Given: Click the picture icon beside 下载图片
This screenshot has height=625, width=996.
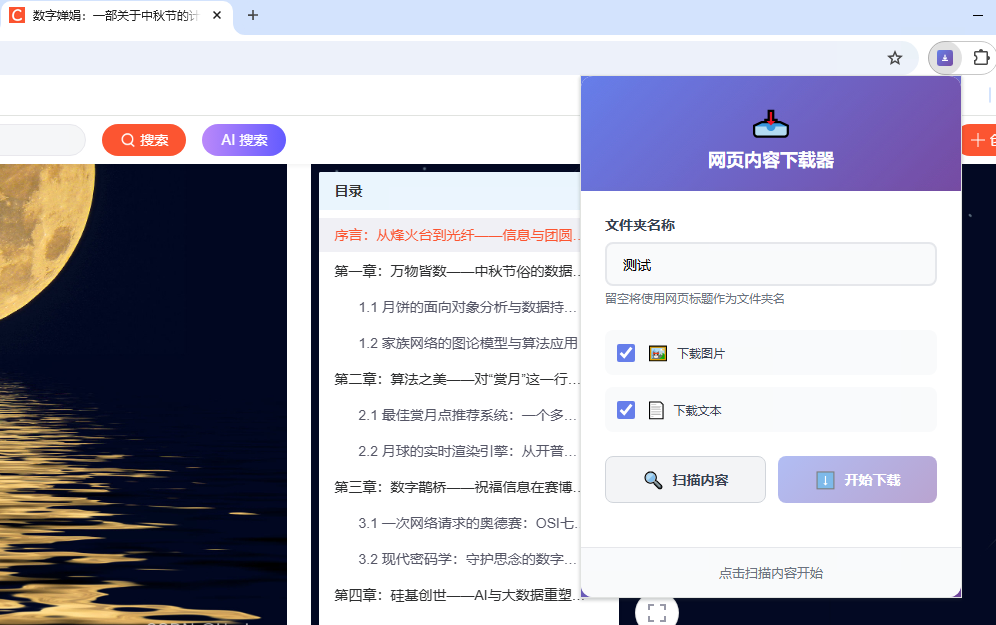Looking at the screenshot, I should point(657,353).
